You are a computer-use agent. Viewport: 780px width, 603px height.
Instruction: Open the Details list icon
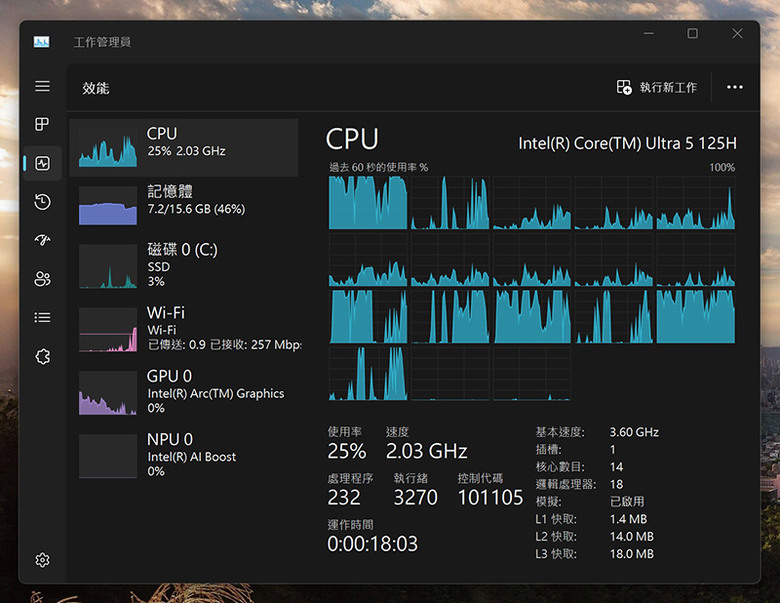[x=42, y=317]
